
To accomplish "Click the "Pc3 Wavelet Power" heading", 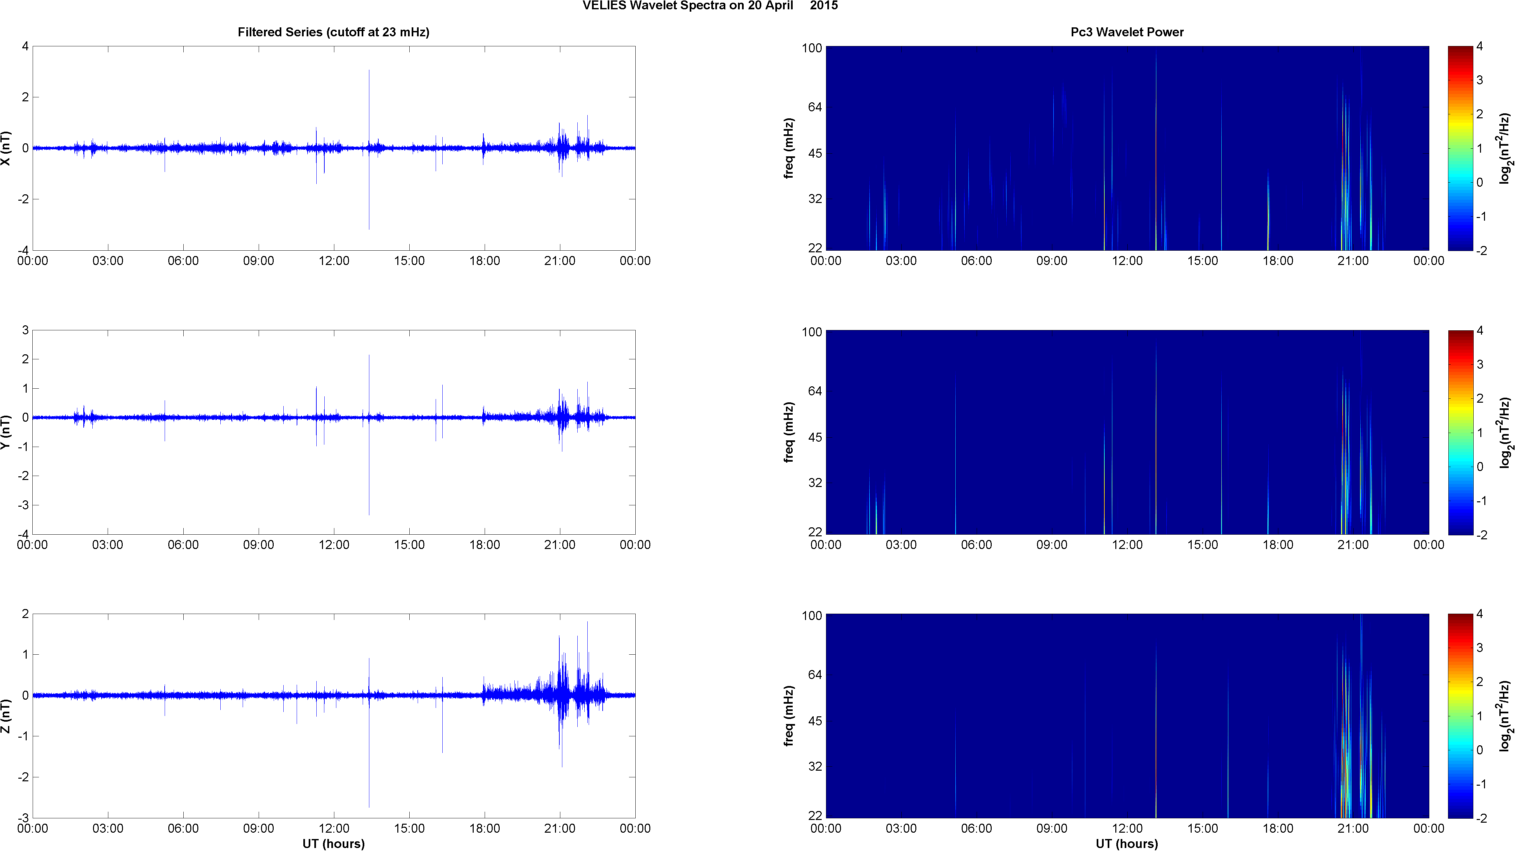I will 1127,32.
